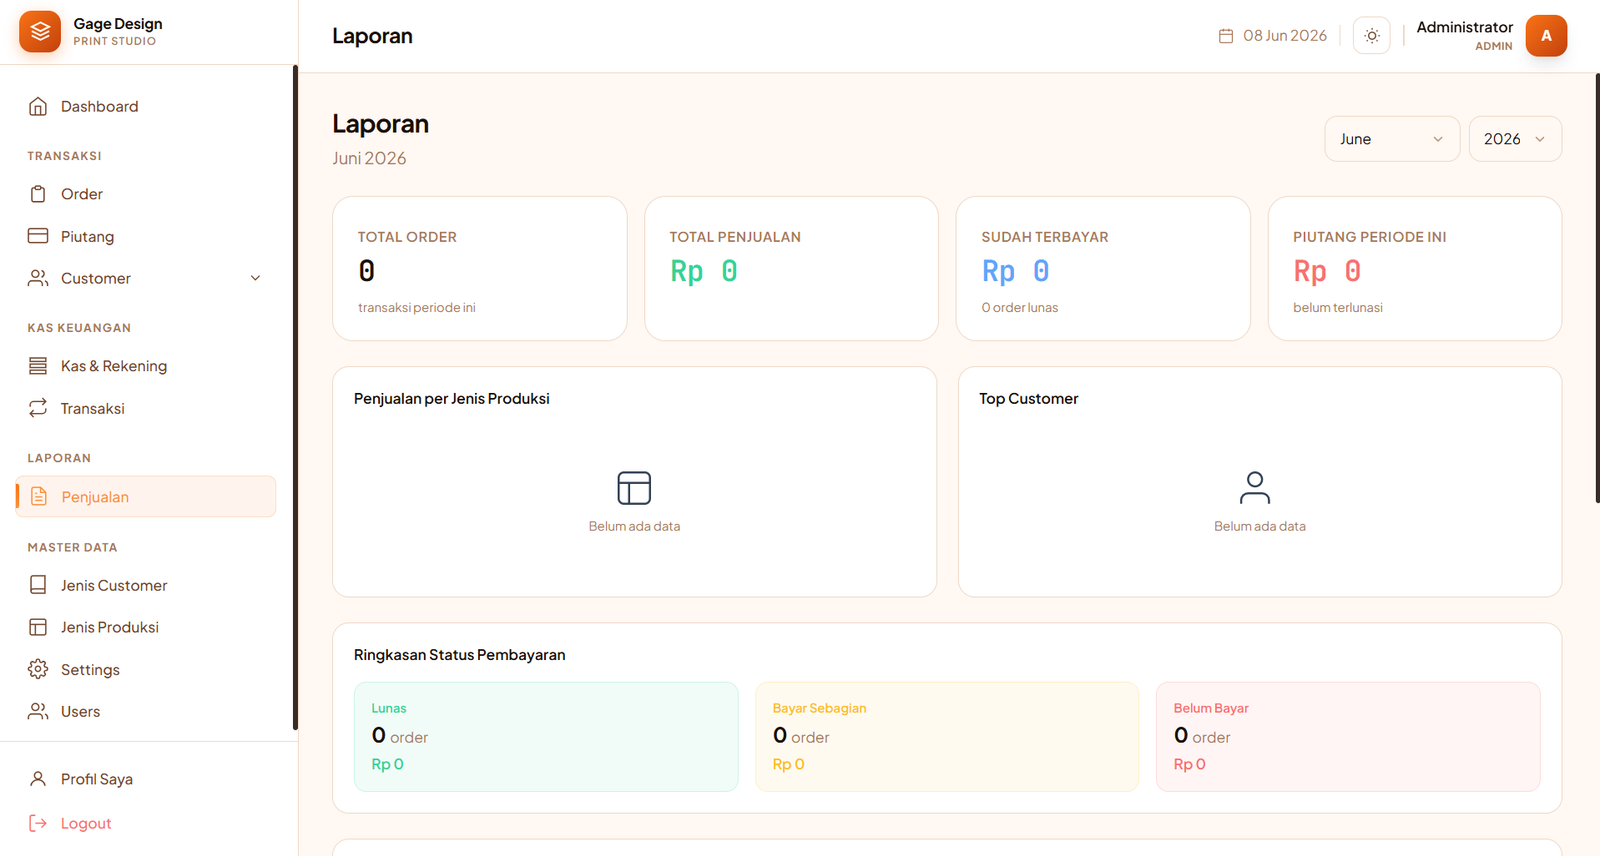Open the 2026 year dropdown
Screen dimensions: 1600x856
1515,139
